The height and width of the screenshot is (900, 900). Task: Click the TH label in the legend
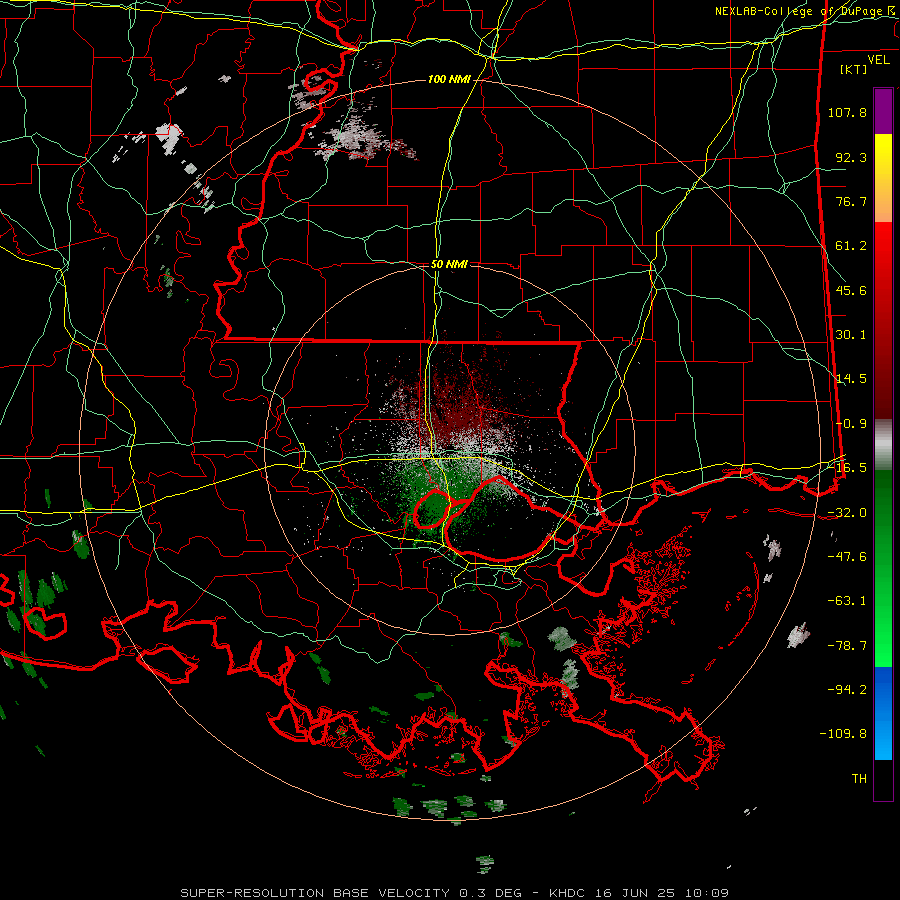tap(859, 779)
